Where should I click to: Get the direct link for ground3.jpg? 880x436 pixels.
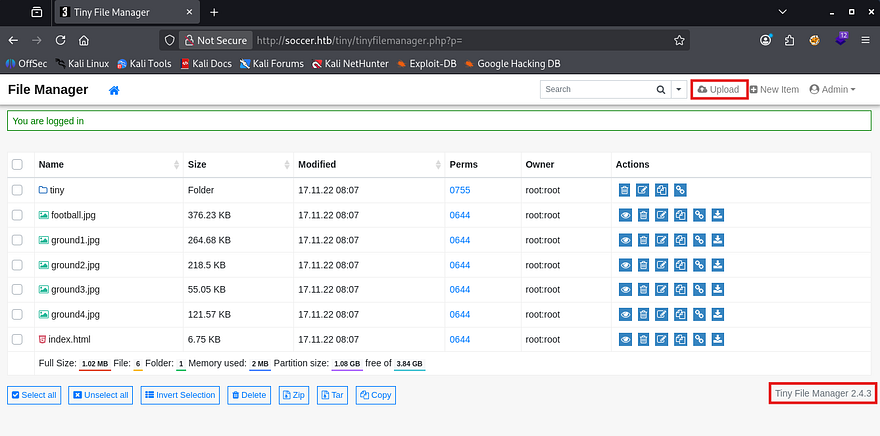[698, 290]
